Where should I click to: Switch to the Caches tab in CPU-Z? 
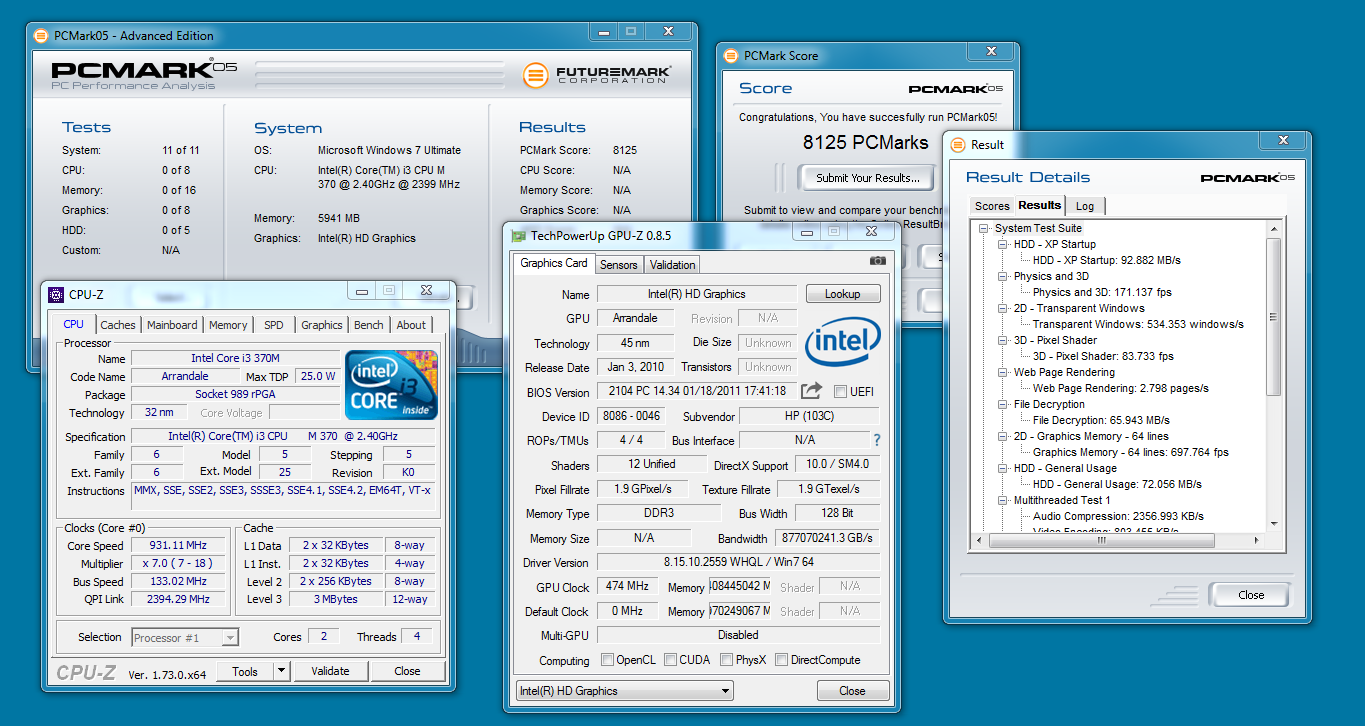click(118, 325)
